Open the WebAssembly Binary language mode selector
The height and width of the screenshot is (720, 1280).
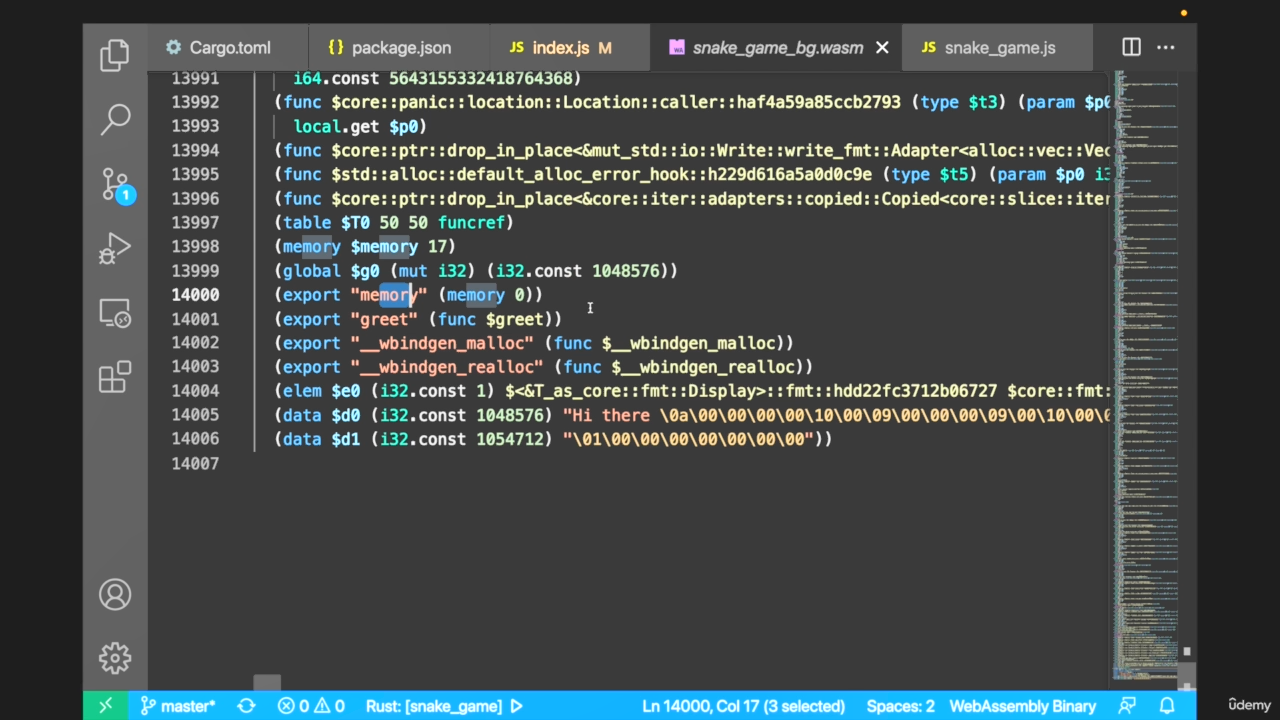click(1022, 706)
